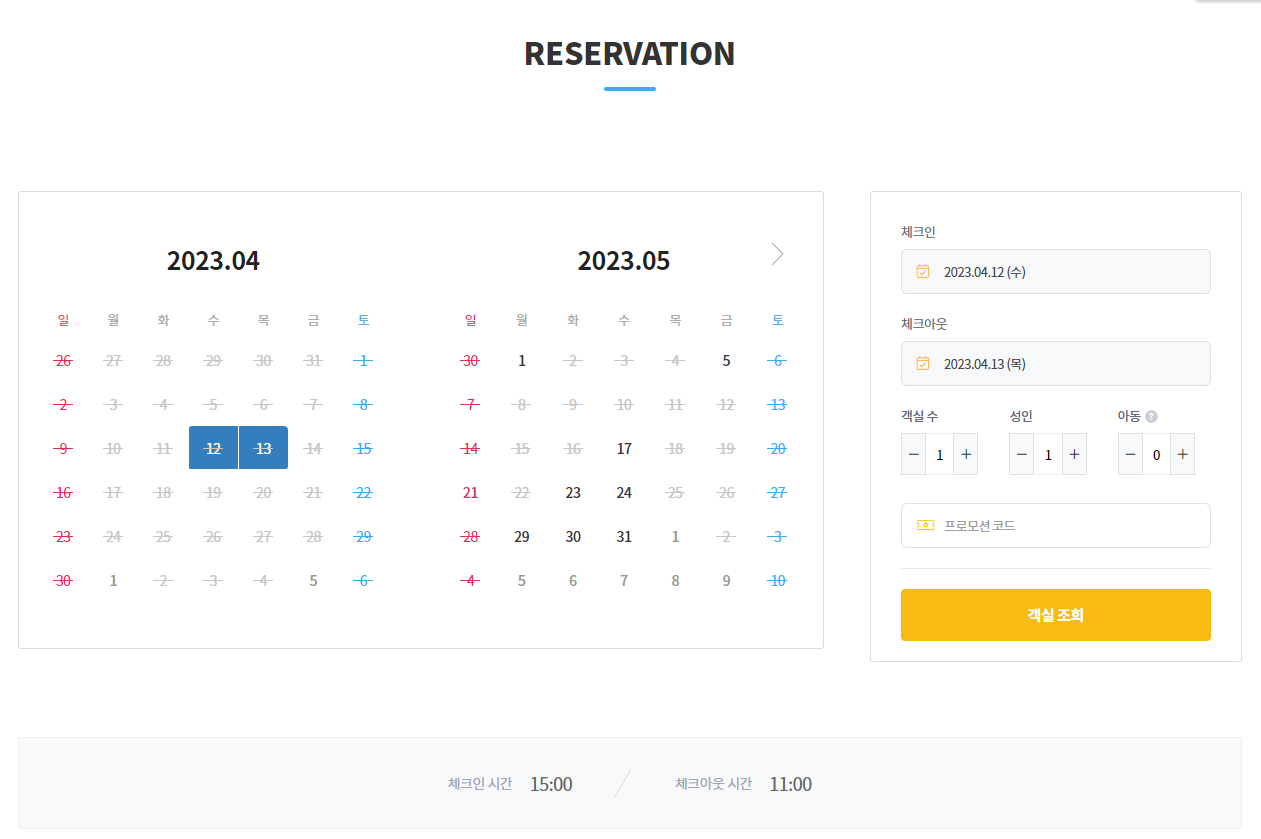Viewport: 1261px width, 839px height.
Task: Click calendar icon in check-in field
Action: [923, 271]
